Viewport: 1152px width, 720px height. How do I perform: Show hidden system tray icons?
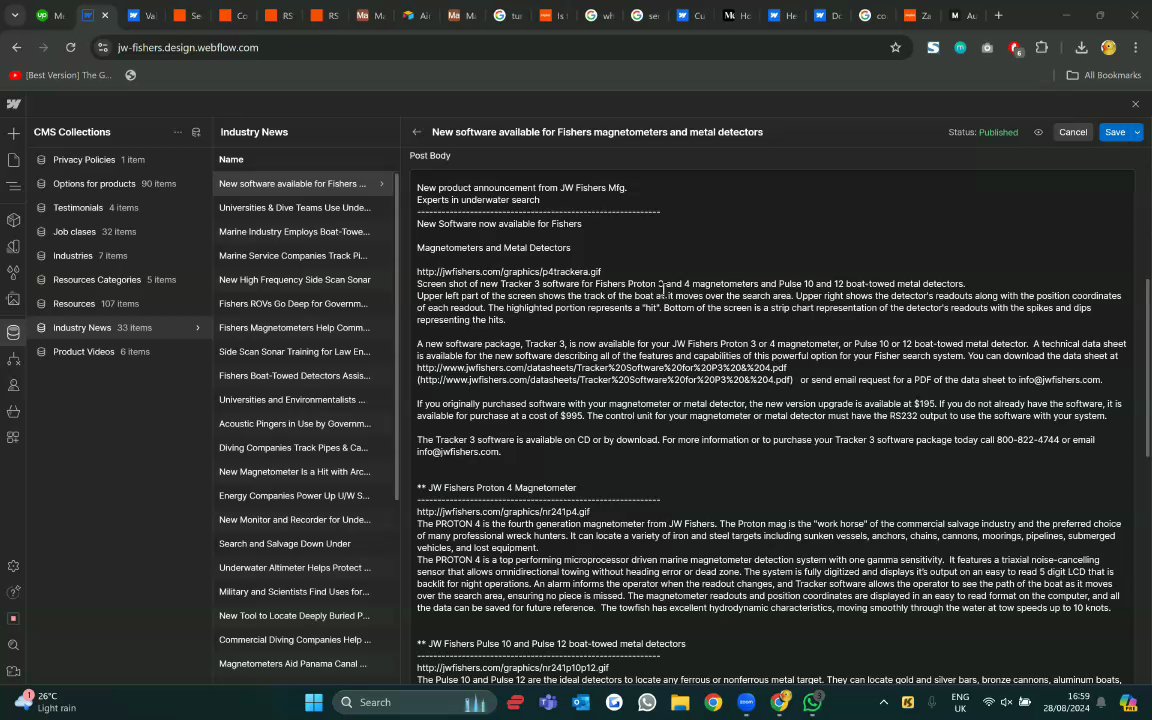pyautogui.click(x=883, y=703)
